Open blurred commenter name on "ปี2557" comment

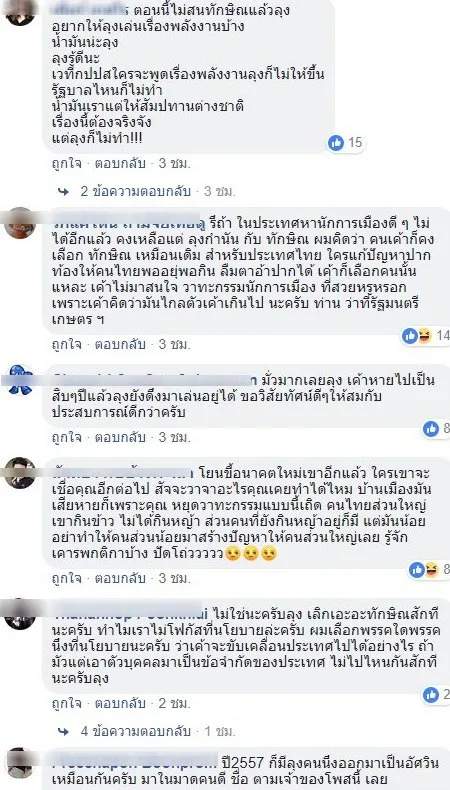(x=135, y=761)
